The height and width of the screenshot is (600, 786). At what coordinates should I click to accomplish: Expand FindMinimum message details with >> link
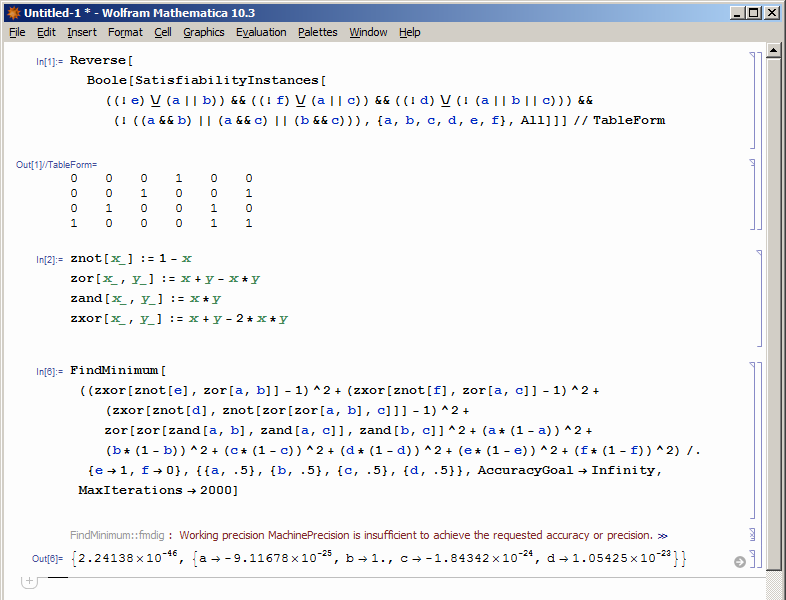click(x=662, y=535)
